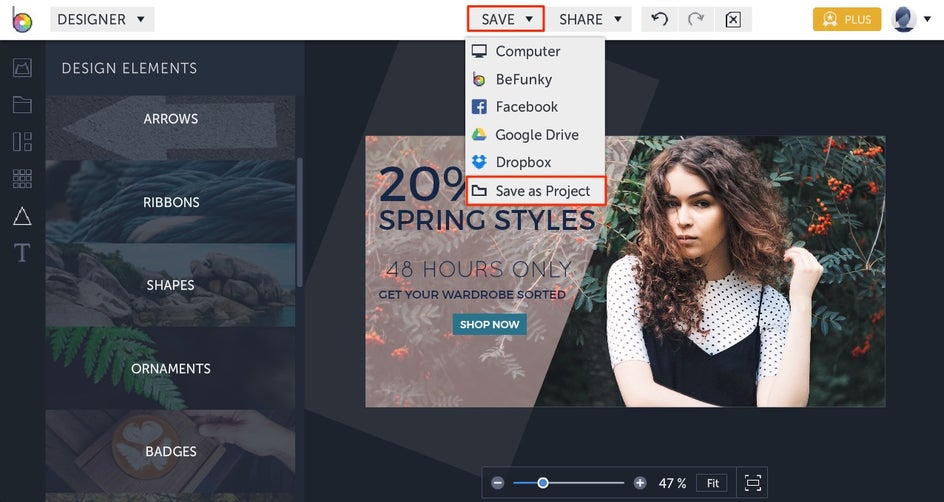Choose BeFunky in the Save menu
Screen dimensions: 944x502
tap(535, 79)
